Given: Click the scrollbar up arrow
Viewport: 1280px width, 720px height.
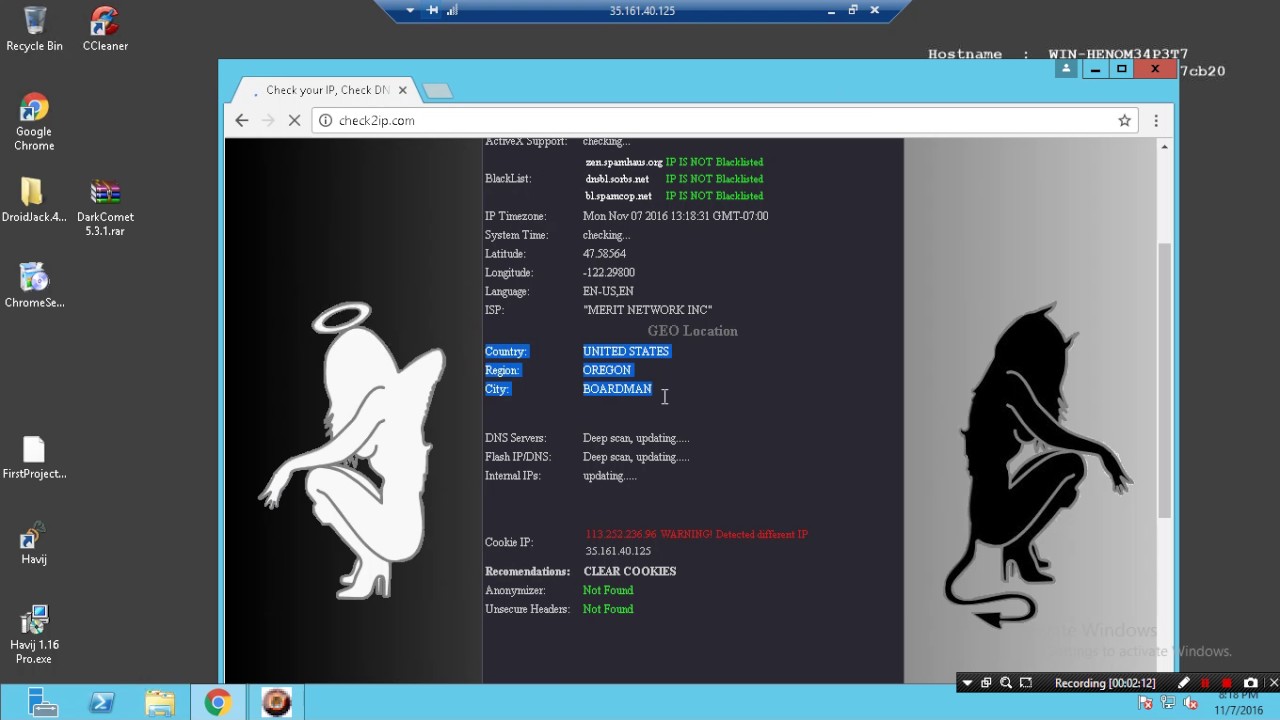Looking at the screenshot, I should pyautogui.click(x=1164, y=147).
